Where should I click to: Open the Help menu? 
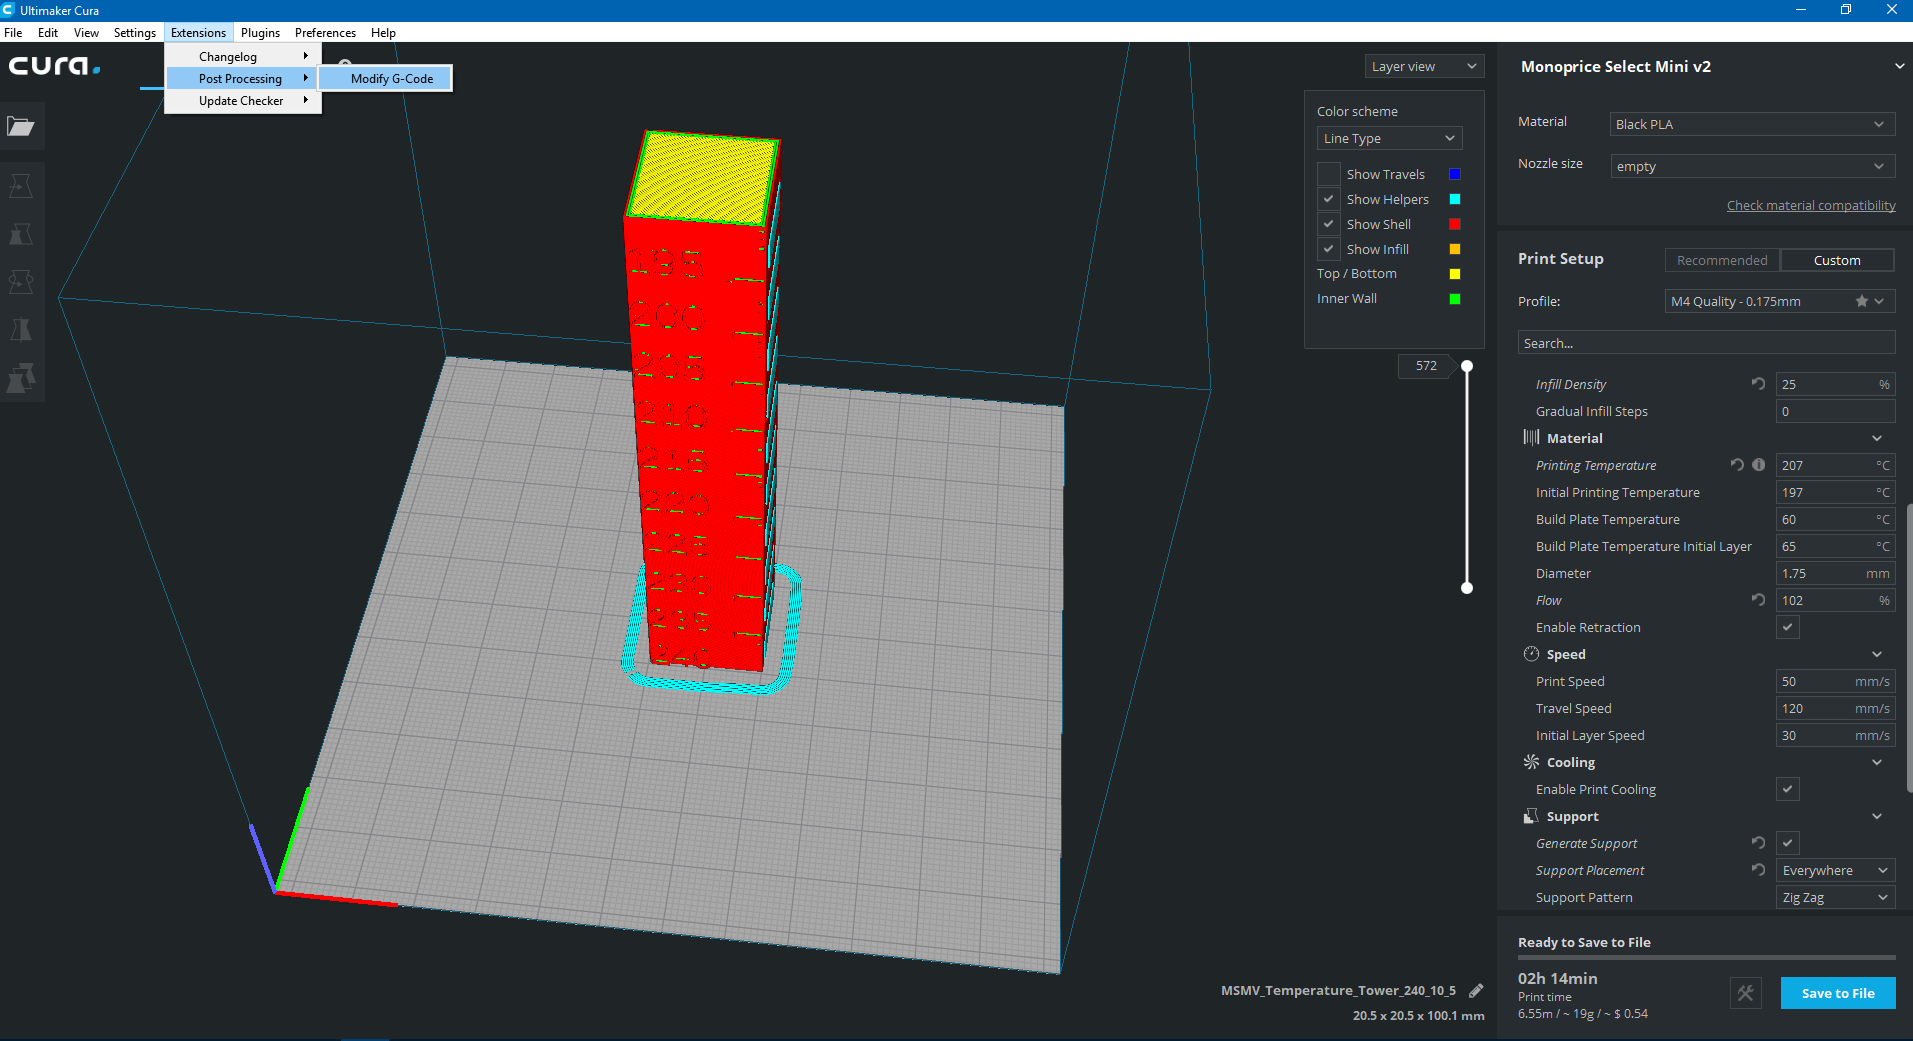[x=383, y=32]
